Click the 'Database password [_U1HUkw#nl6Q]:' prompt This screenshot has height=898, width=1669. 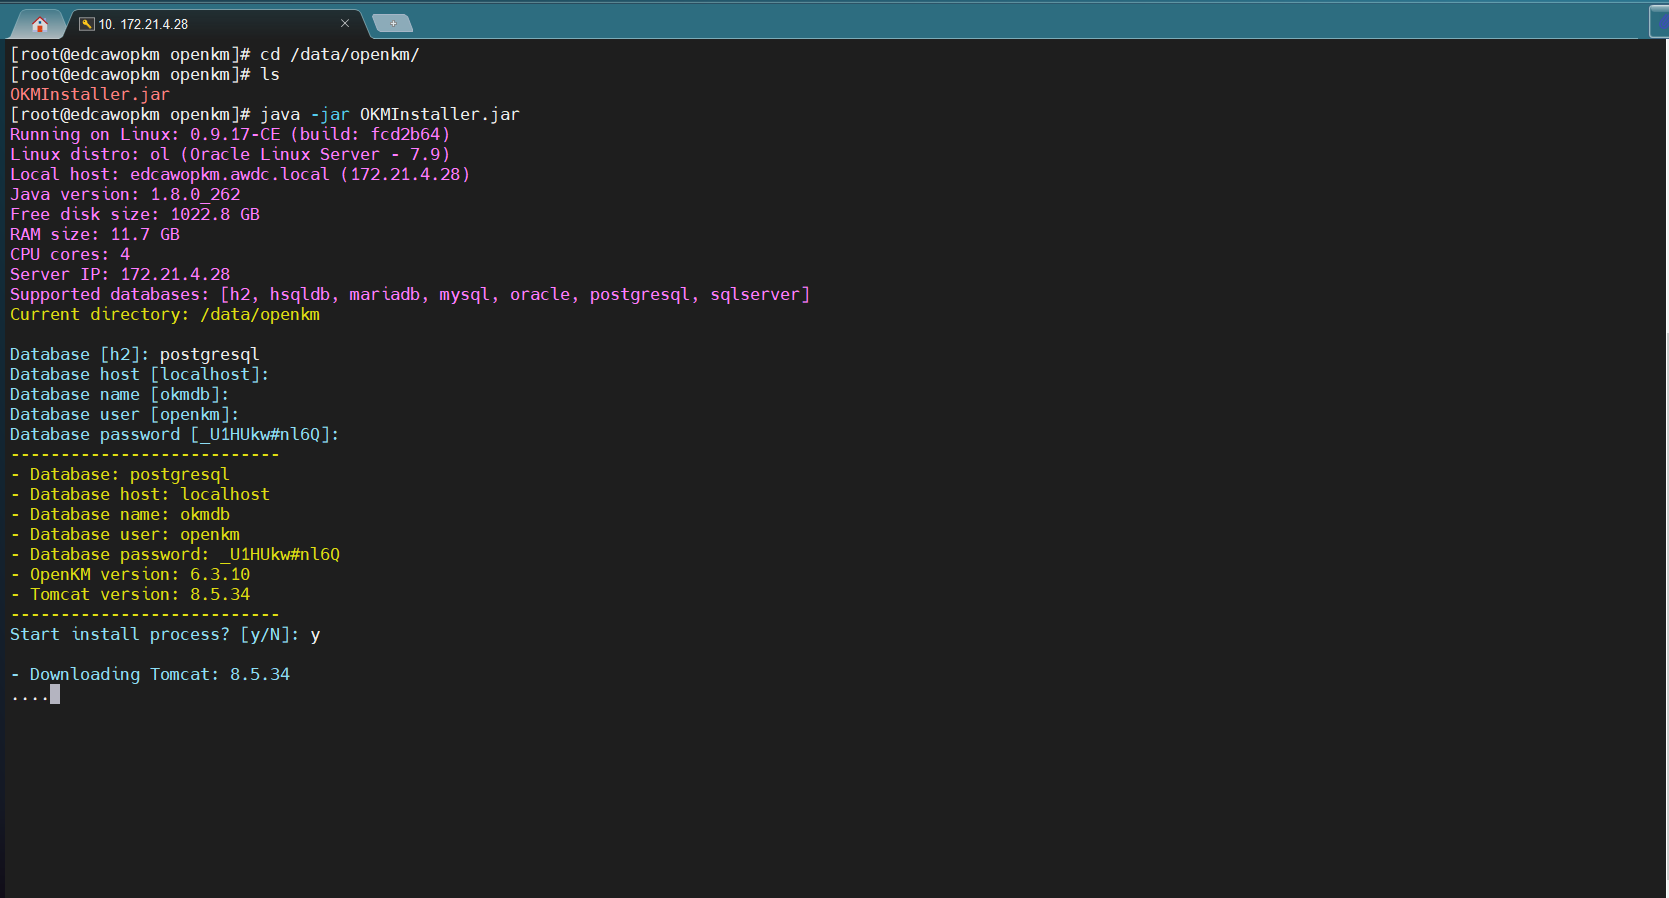coord(175,434)
